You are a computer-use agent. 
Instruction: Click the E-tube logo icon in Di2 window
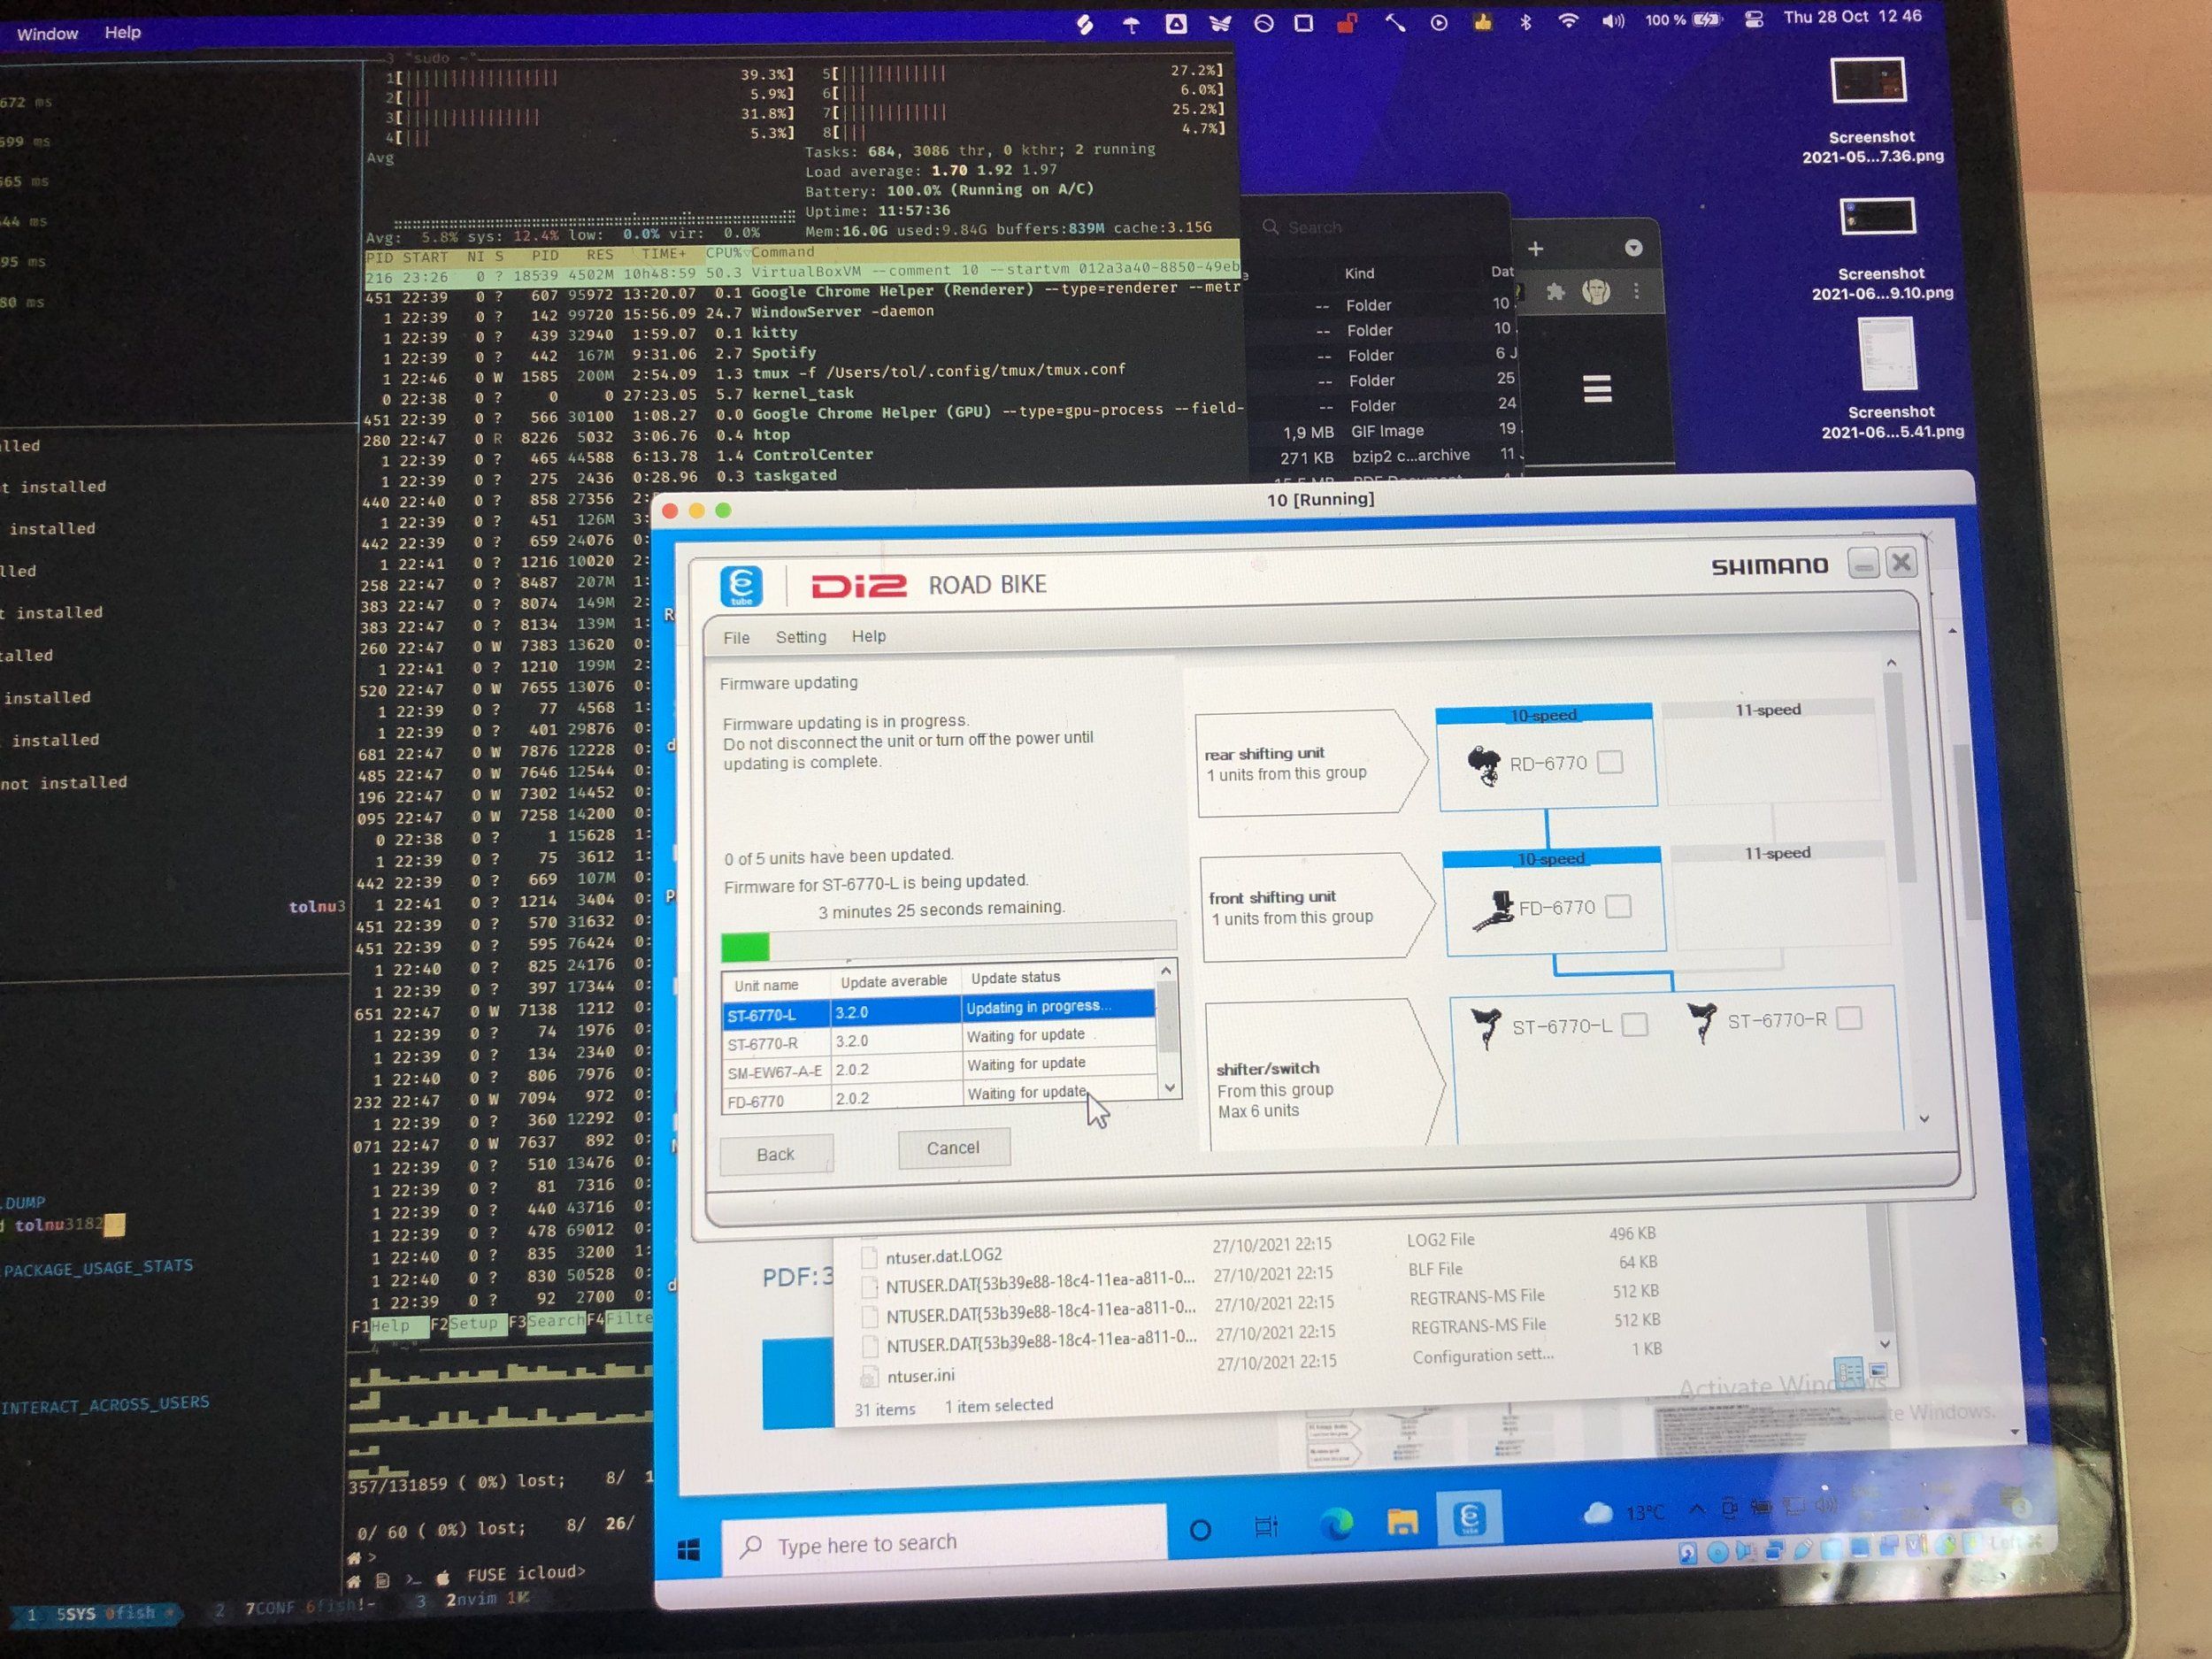741,585
